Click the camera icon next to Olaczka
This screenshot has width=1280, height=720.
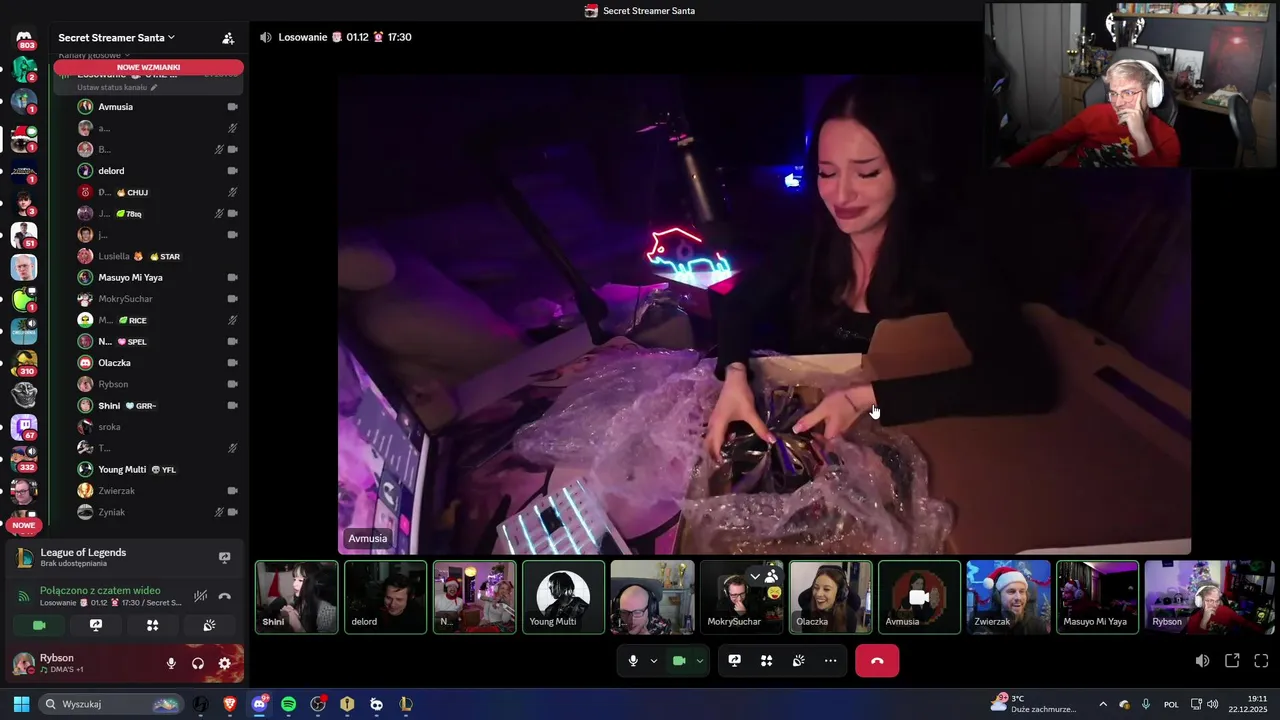[232, 363]
